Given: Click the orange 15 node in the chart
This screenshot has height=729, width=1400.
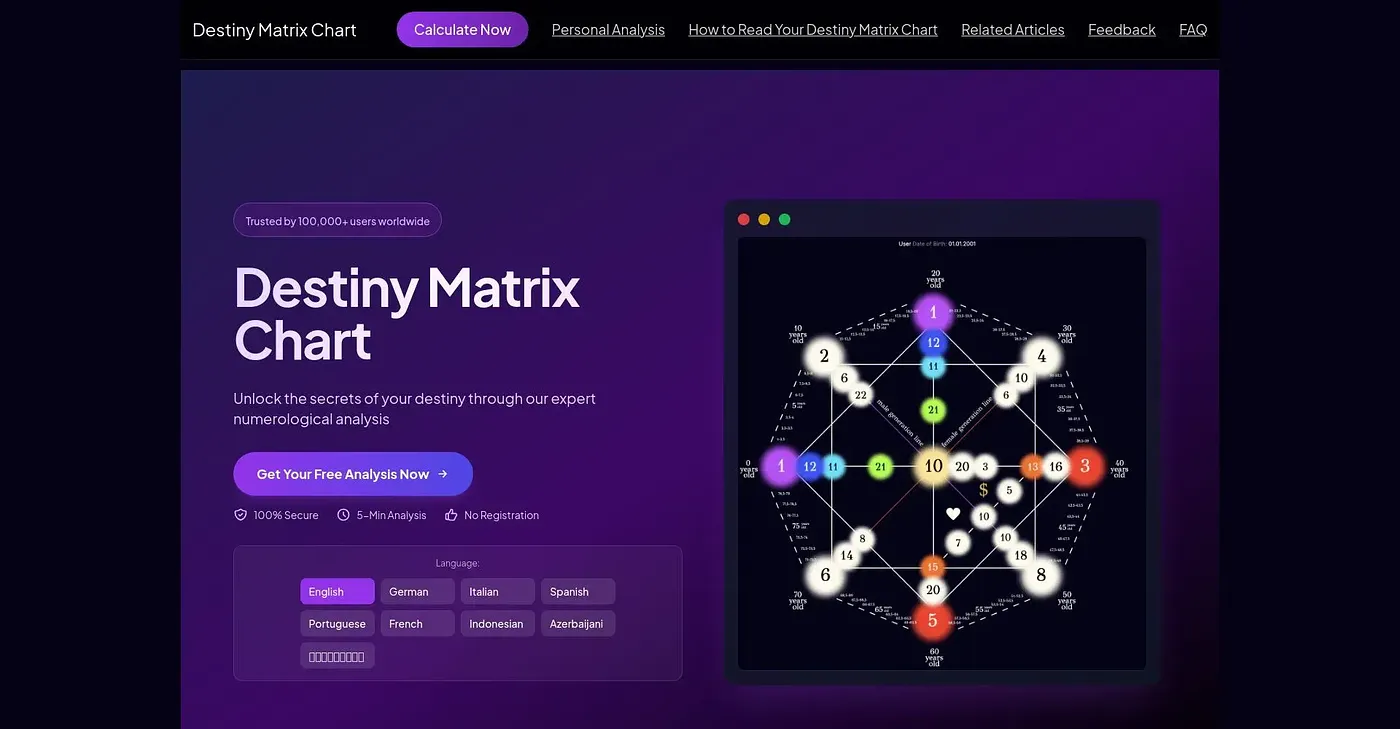Looking at the screenshot, I should [x=933, y=567].
